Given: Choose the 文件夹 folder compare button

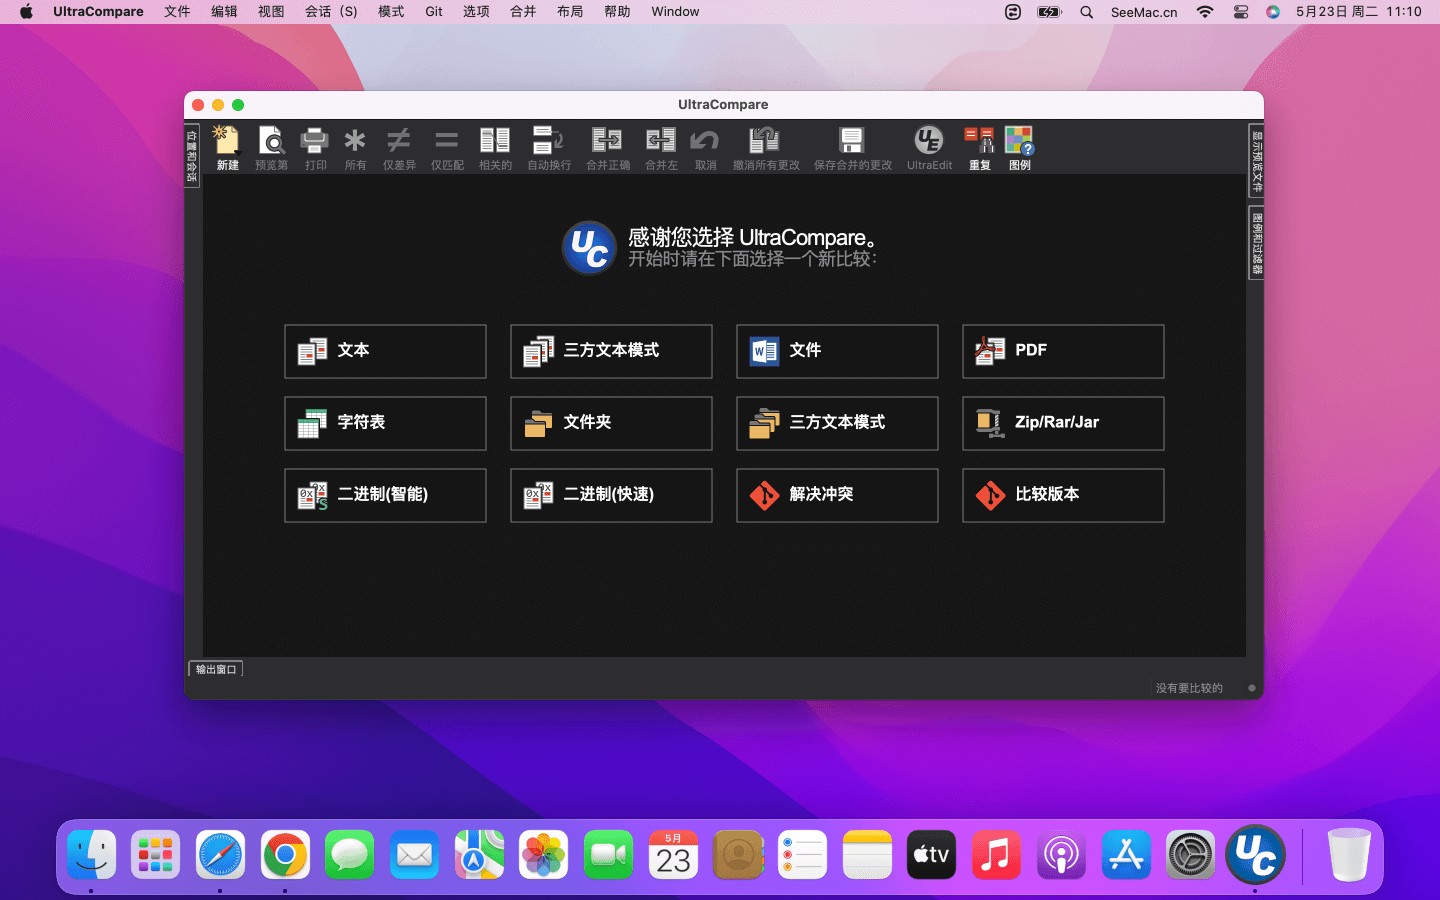Looking at the screenshot, I should [x=611, y=423].
